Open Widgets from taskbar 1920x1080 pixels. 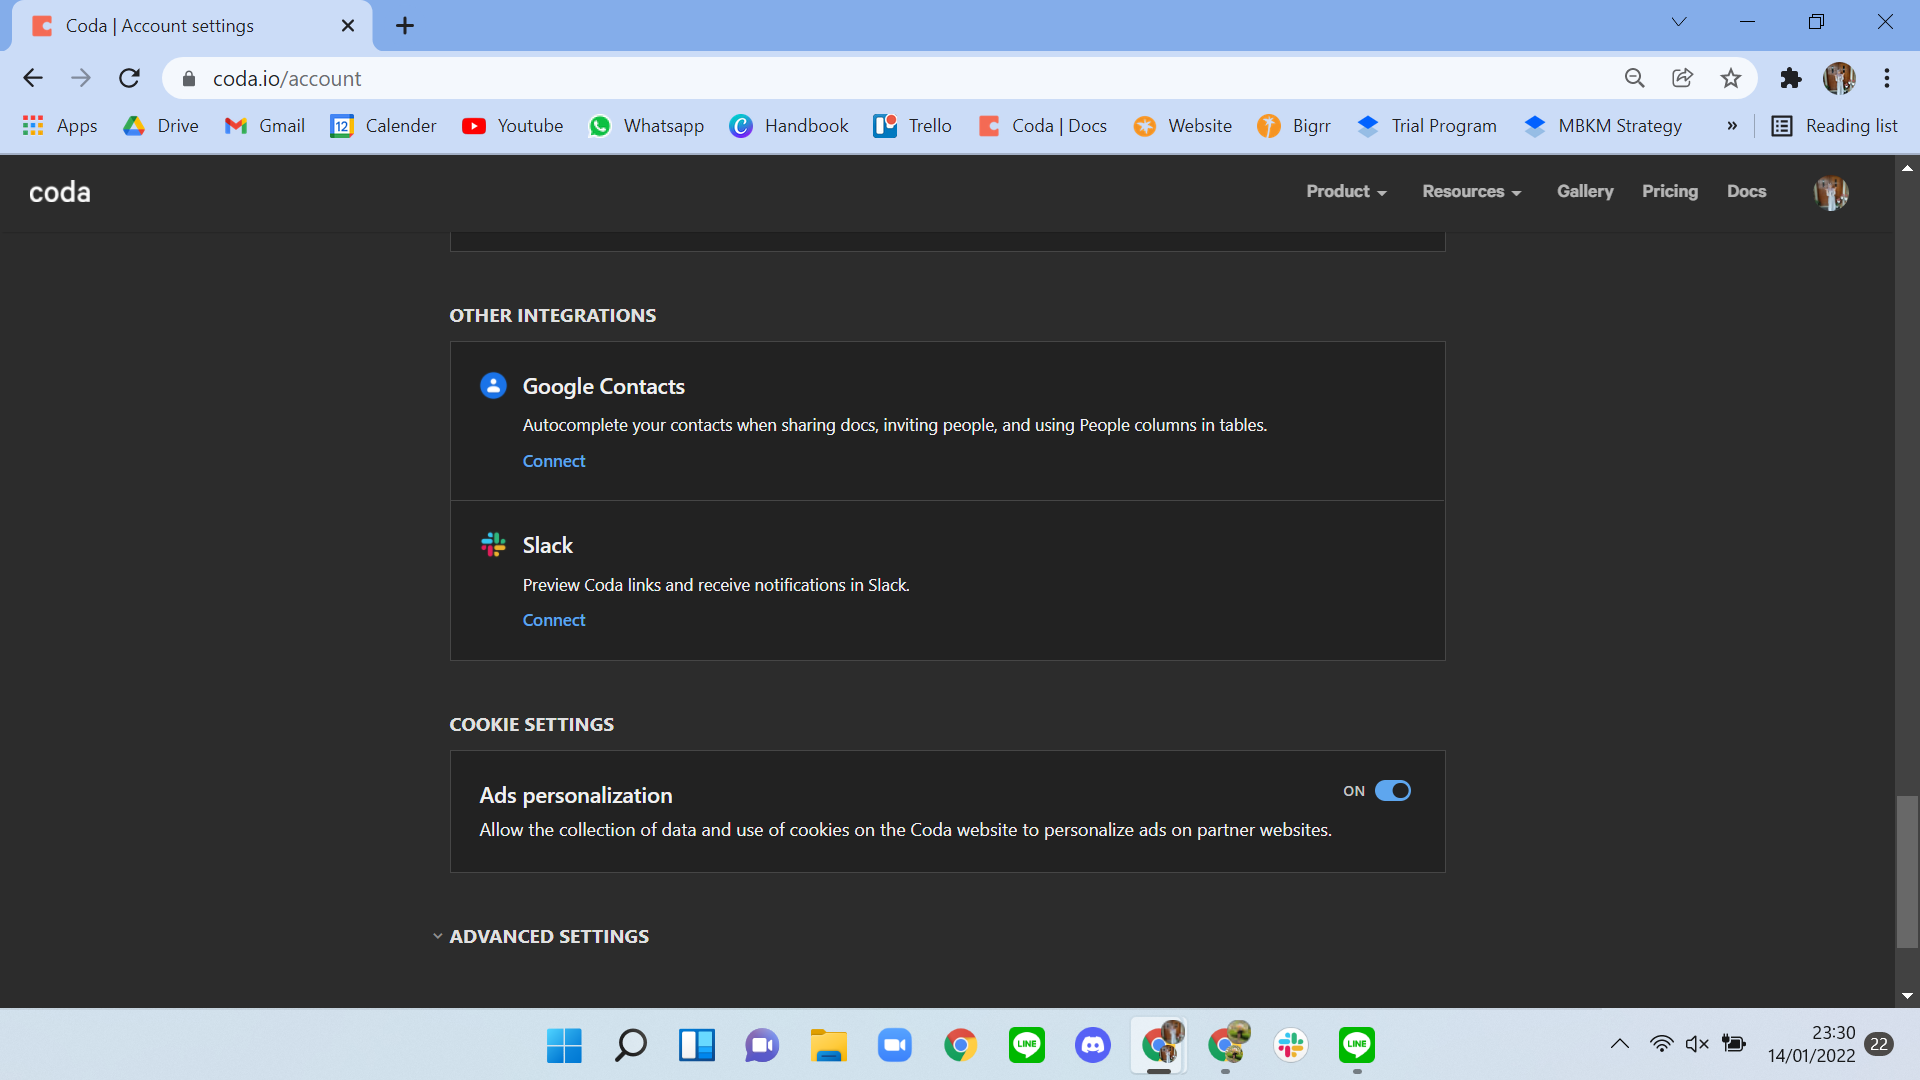(x=696, y=1045)
